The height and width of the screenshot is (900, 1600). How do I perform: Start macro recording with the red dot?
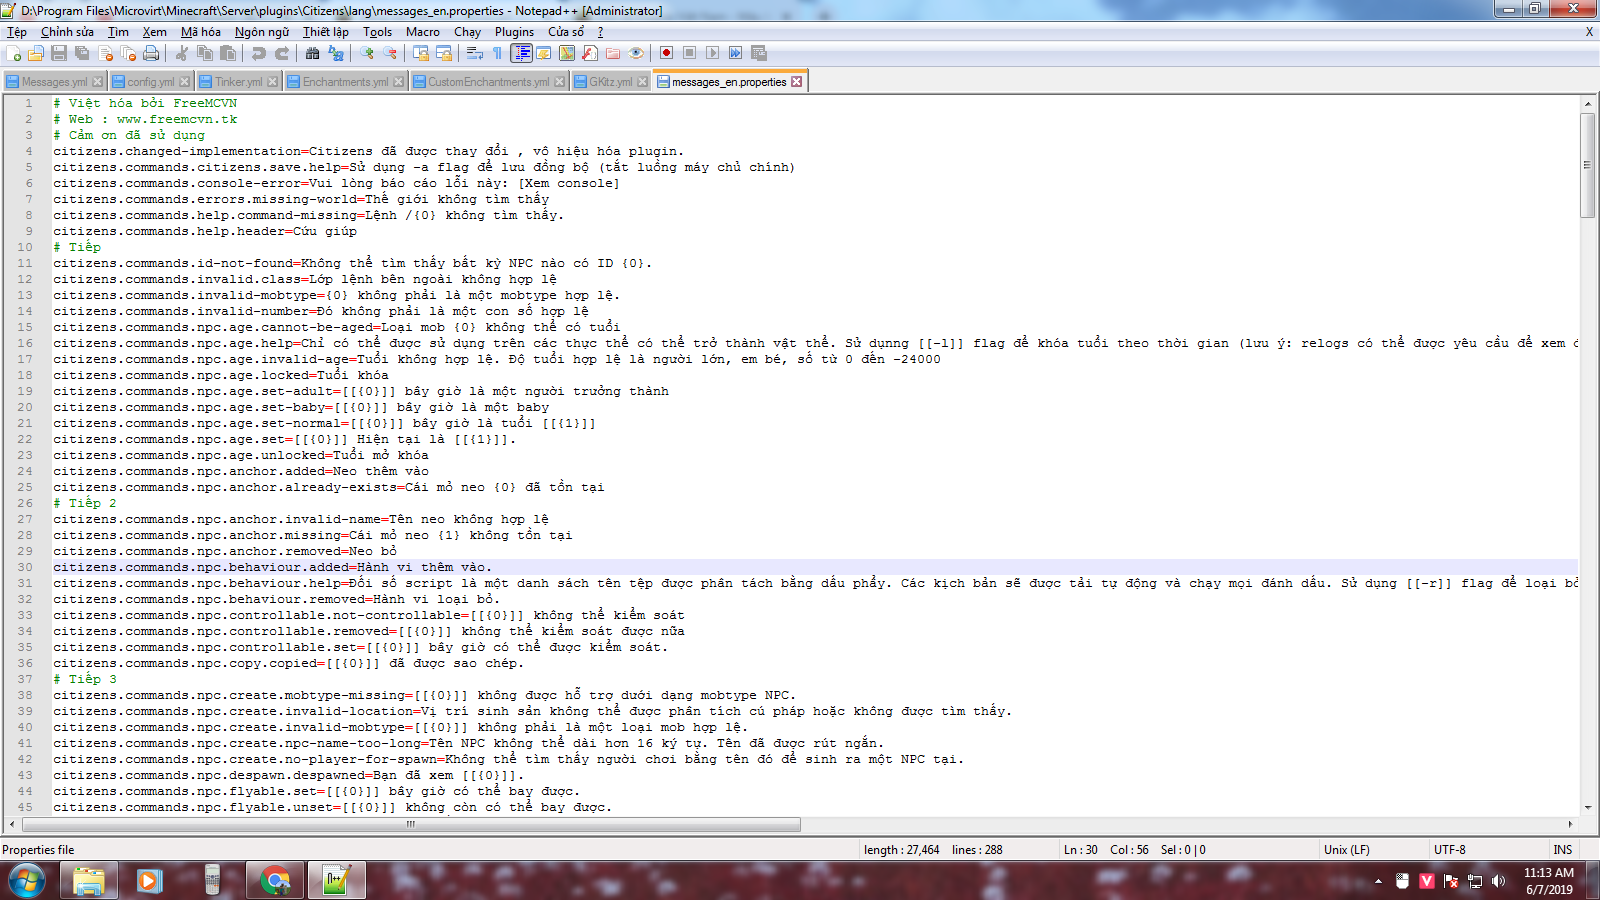tap(667, 53)
